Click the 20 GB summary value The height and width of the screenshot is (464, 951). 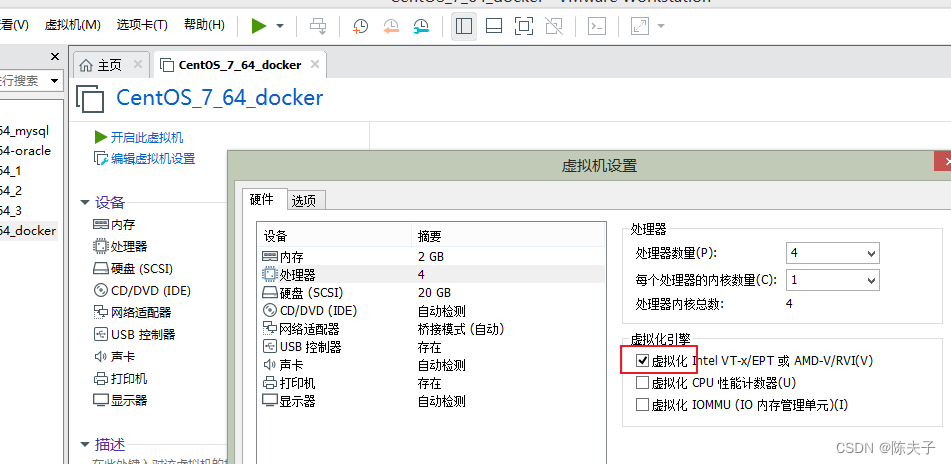[x=434, y=293]
